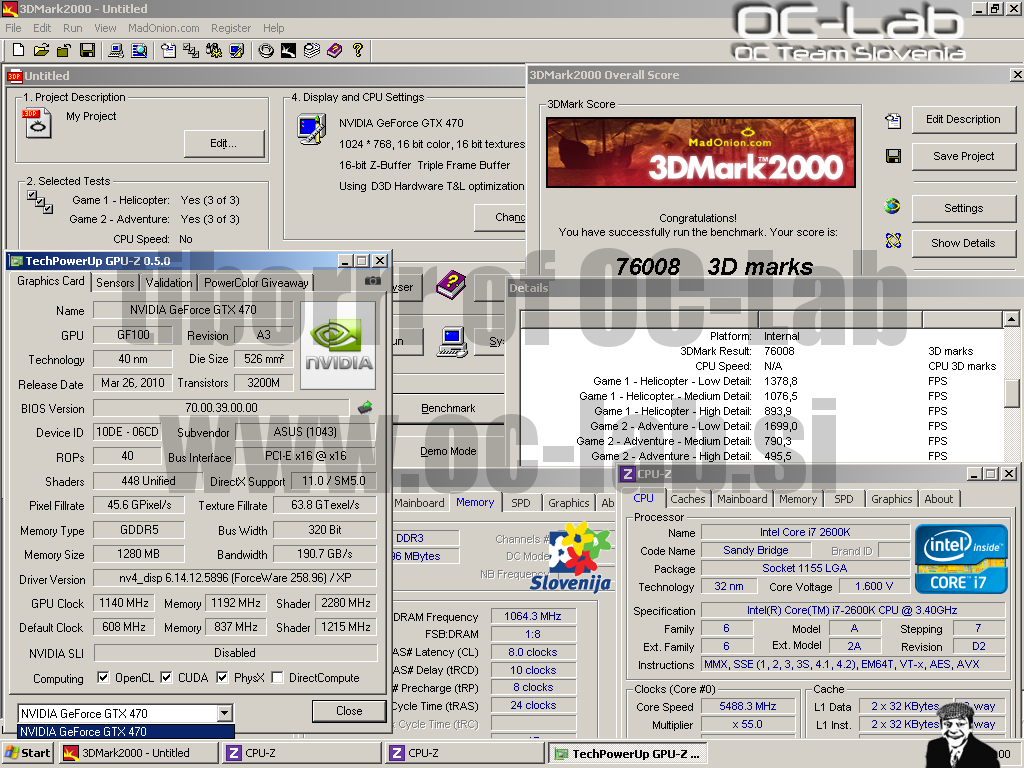The height and width of the screenshot is (768, 1024).
Task: Click the BIOS Version field 70.00.39.00.00
Action: coord(221,408)
